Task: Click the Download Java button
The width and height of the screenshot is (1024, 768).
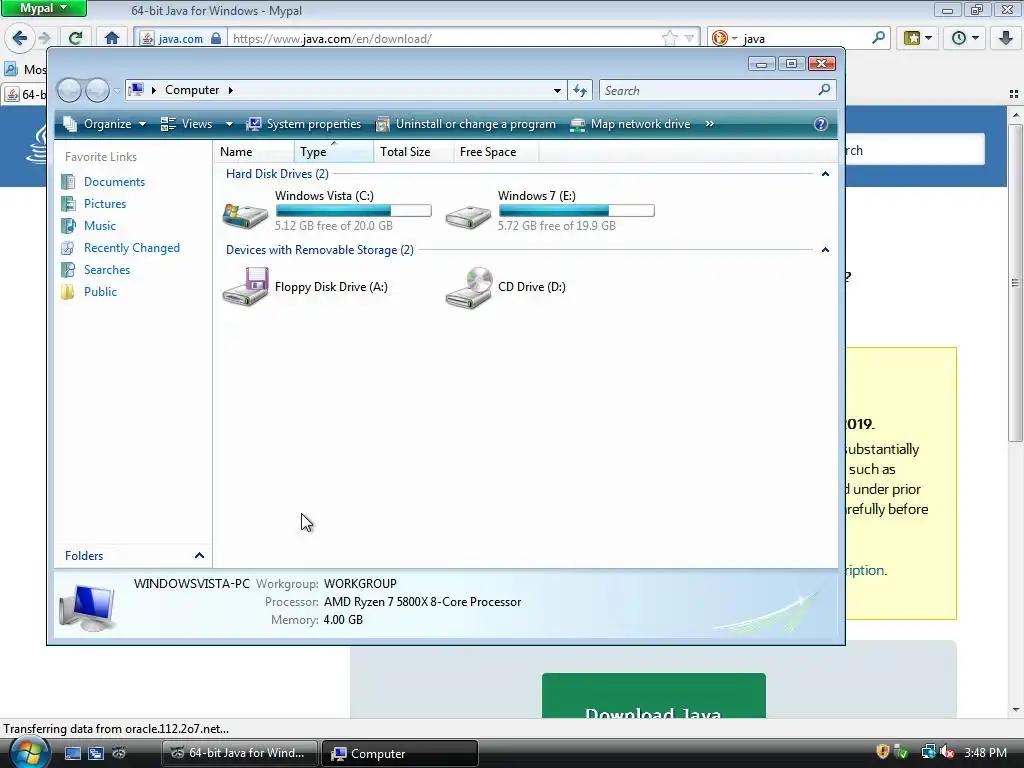Action: coord(654,696)
